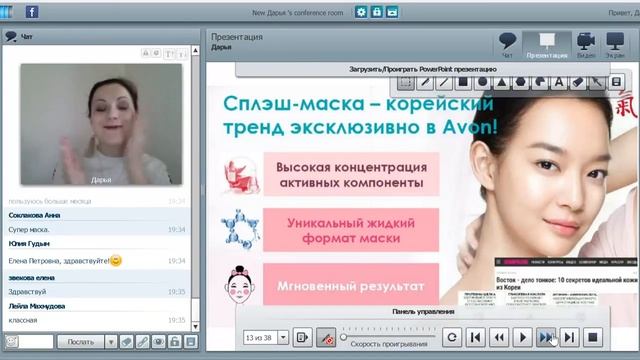Click the Чат panel header speech bubble icon
This screenshot has width=640, height=360.
(x=11, y=37)
